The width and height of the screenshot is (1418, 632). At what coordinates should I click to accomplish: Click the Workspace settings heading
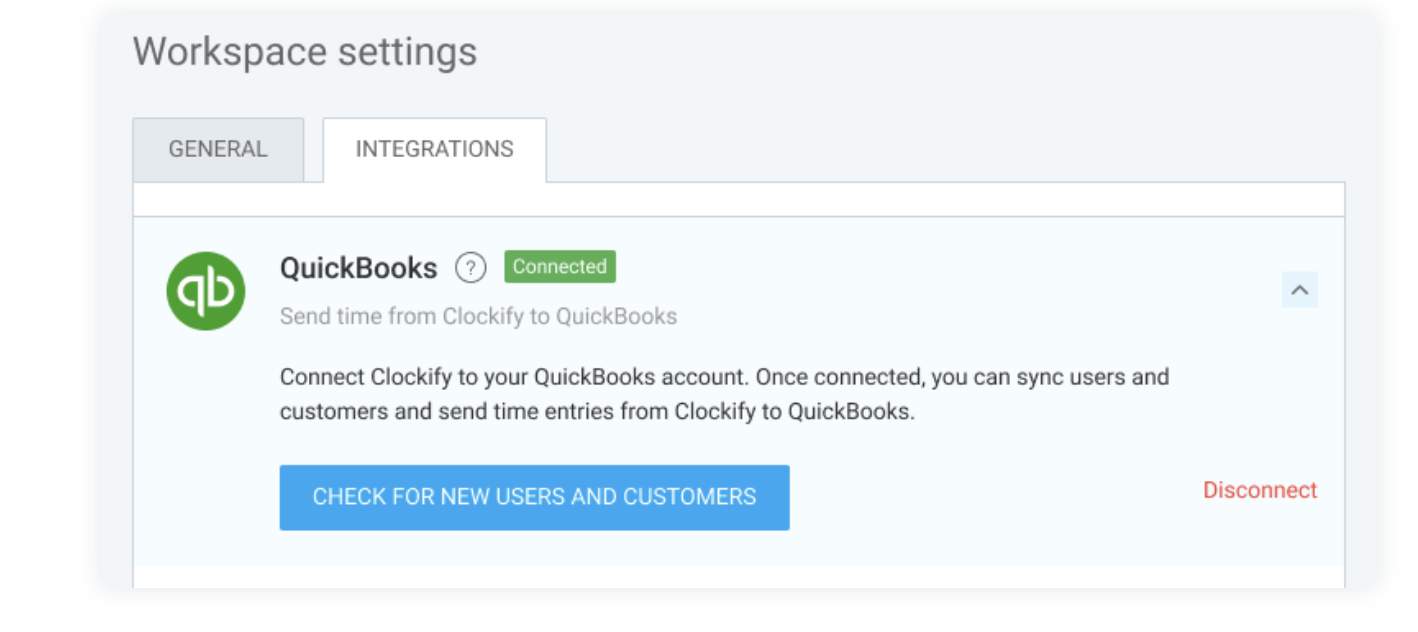[x=305, y=52]
